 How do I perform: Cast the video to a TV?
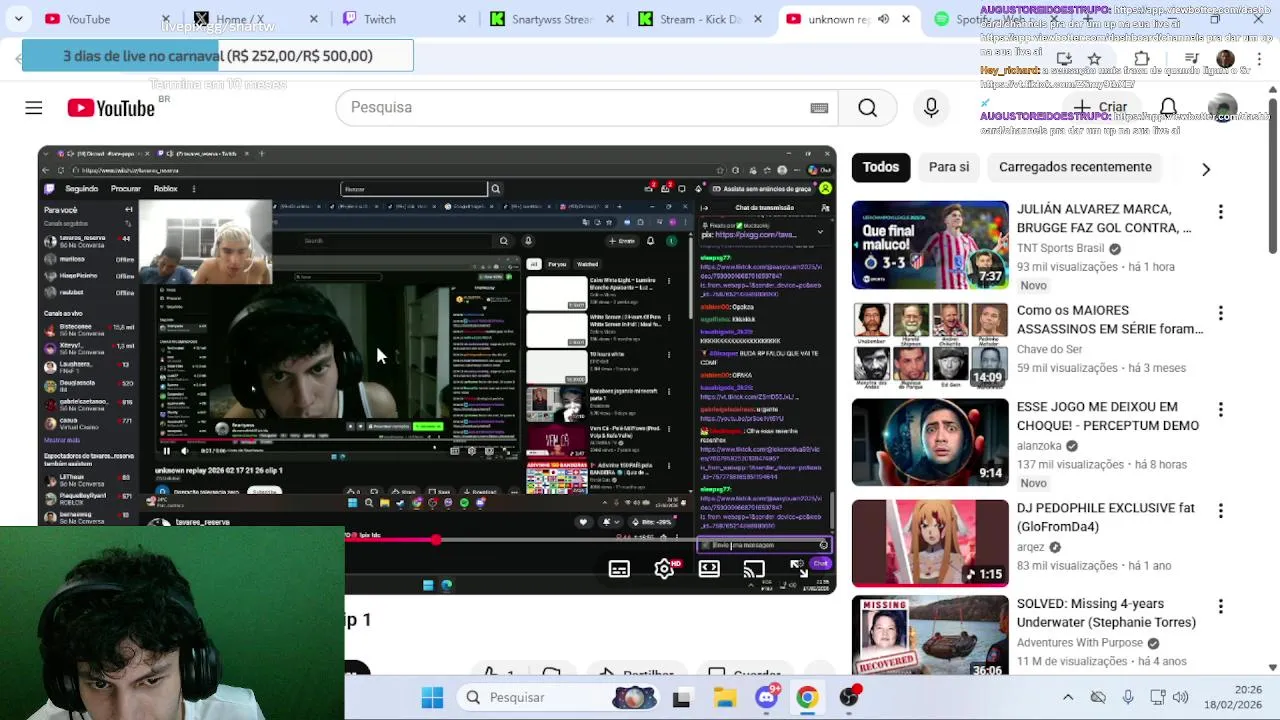753,569
